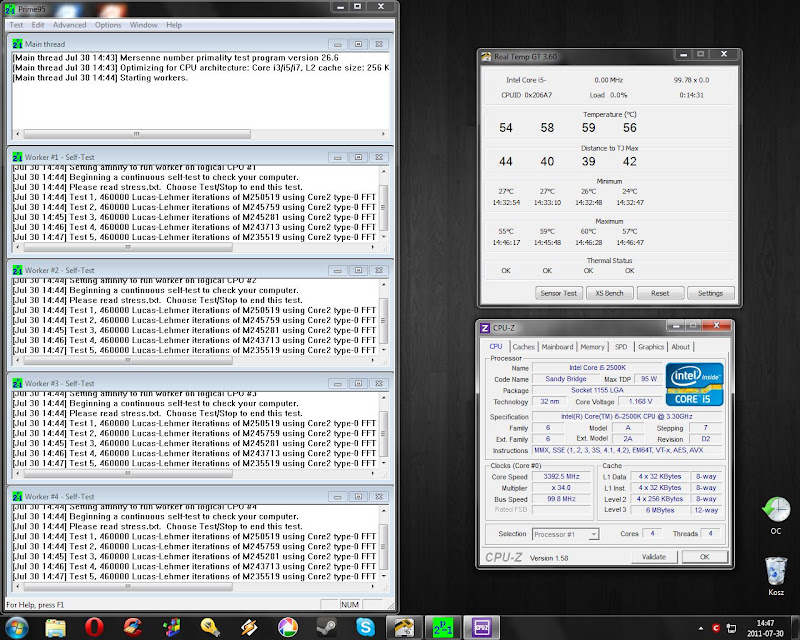
Task: Click the Worker #4 window icon
Action: [17, 497]
